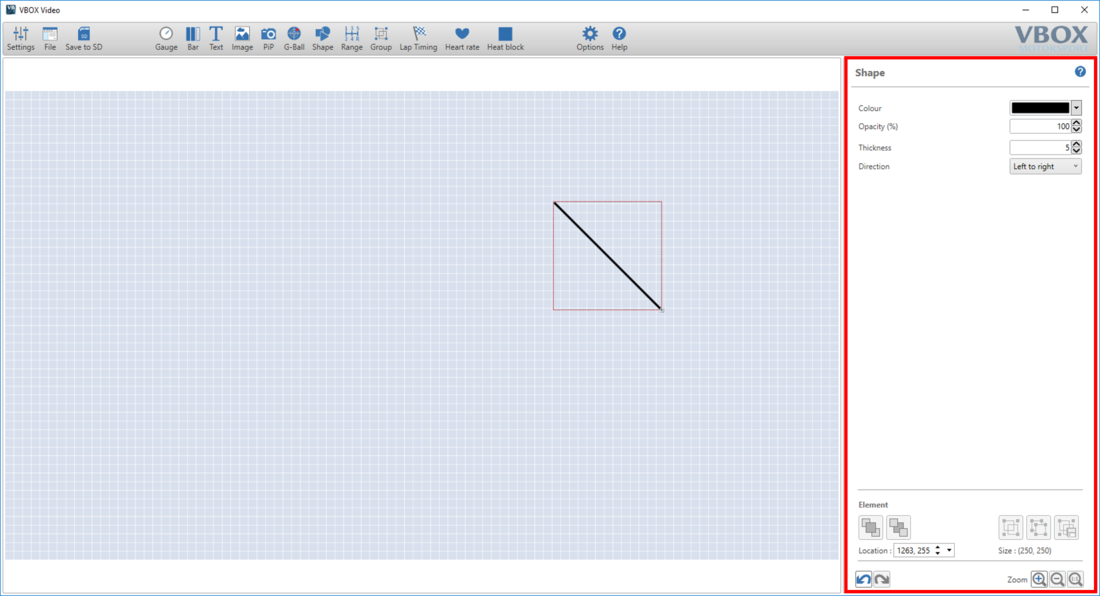Image resolution: width=1100 pixels, height=596 pixels.
Task: Select the Text tool
Action: tap(216, 39)
